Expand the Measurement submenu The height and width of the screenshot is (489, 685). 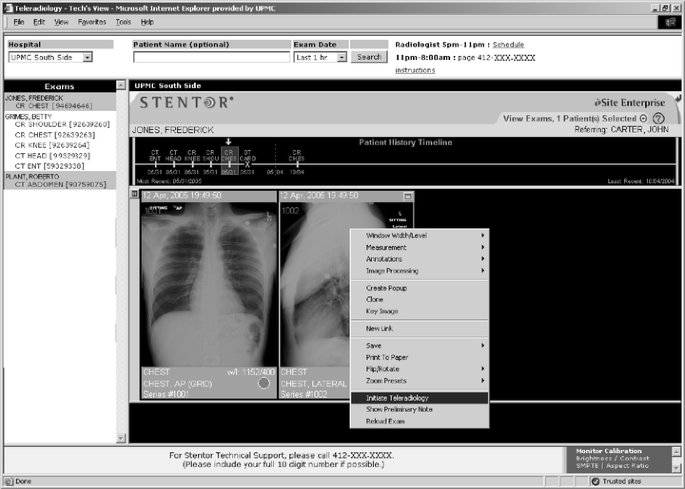click(420, 247)
